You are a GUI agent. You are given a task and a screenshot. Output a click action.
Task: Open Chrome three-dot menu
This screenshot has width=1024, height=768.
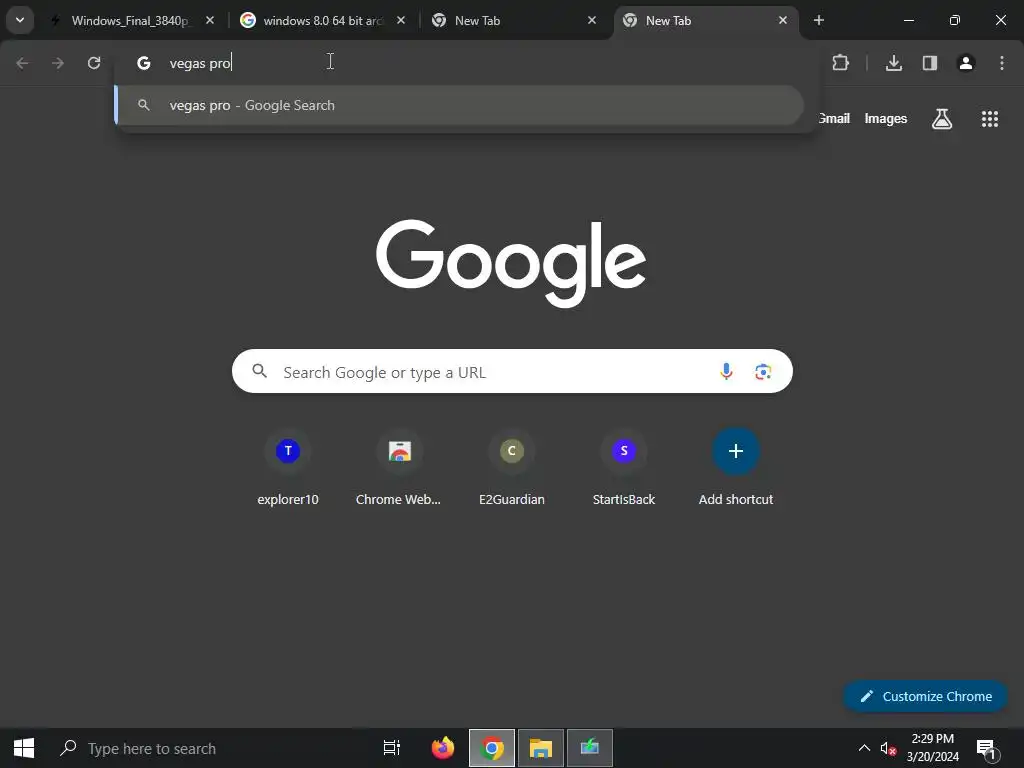pyautogui.click(x=1002, y=63)
